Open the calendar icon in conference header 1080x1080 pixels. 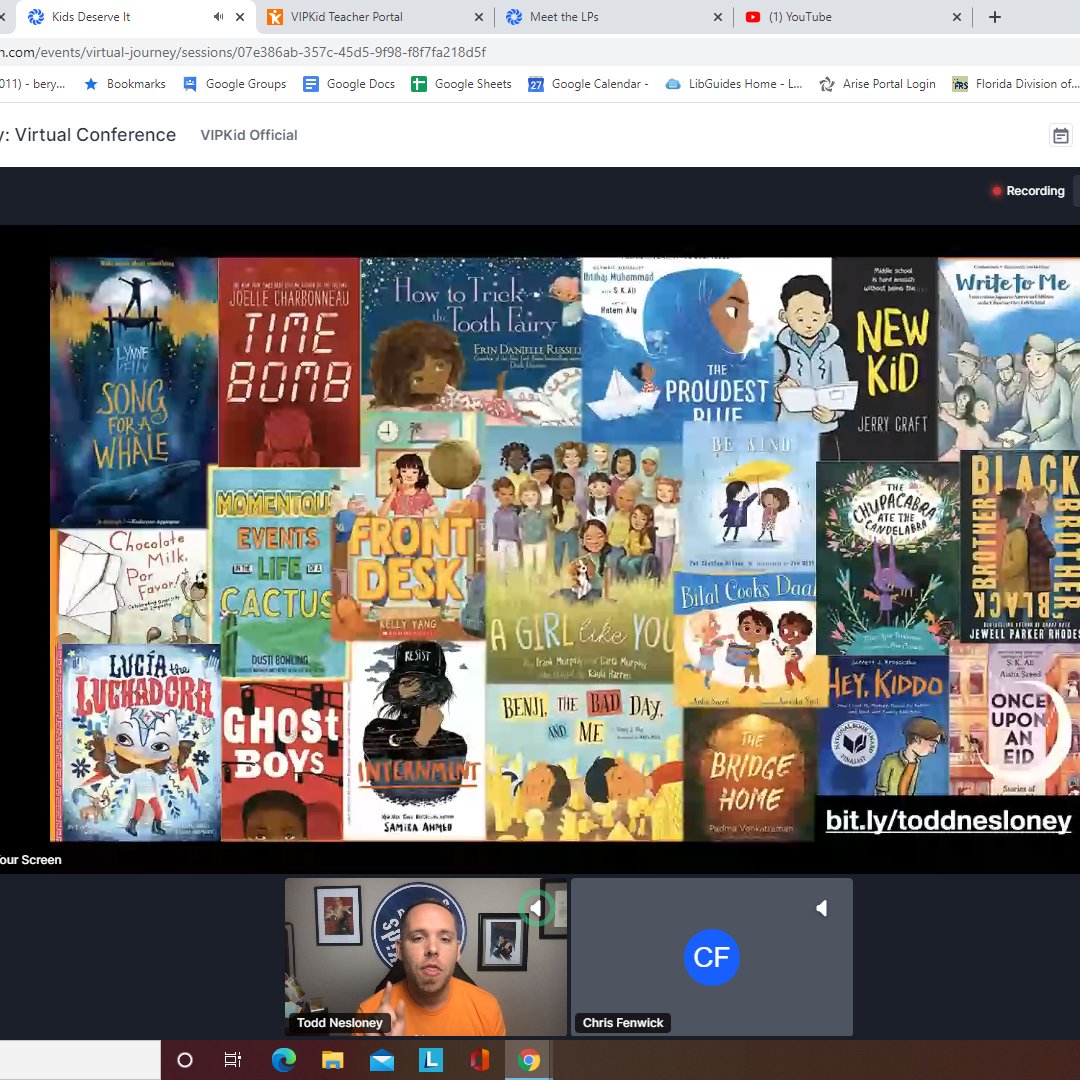coord(1061,135)
